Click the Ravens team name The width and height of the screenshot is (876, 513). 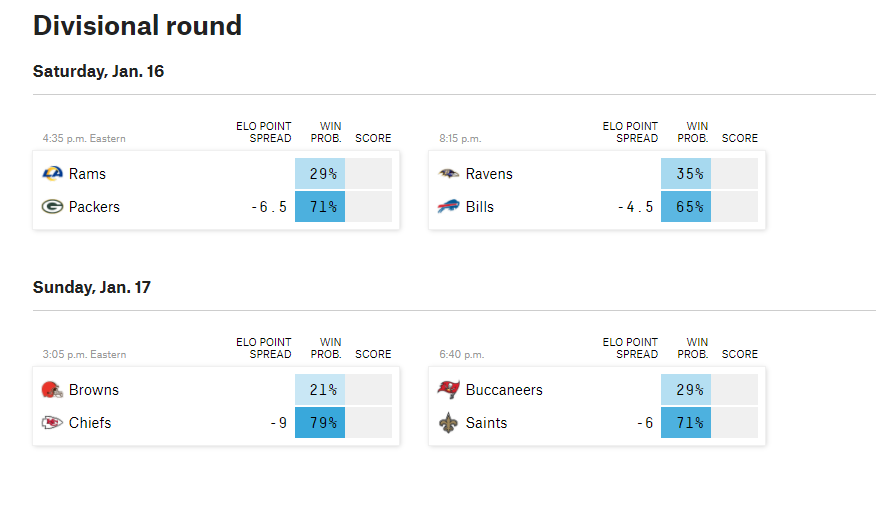(x=489, y=174)
